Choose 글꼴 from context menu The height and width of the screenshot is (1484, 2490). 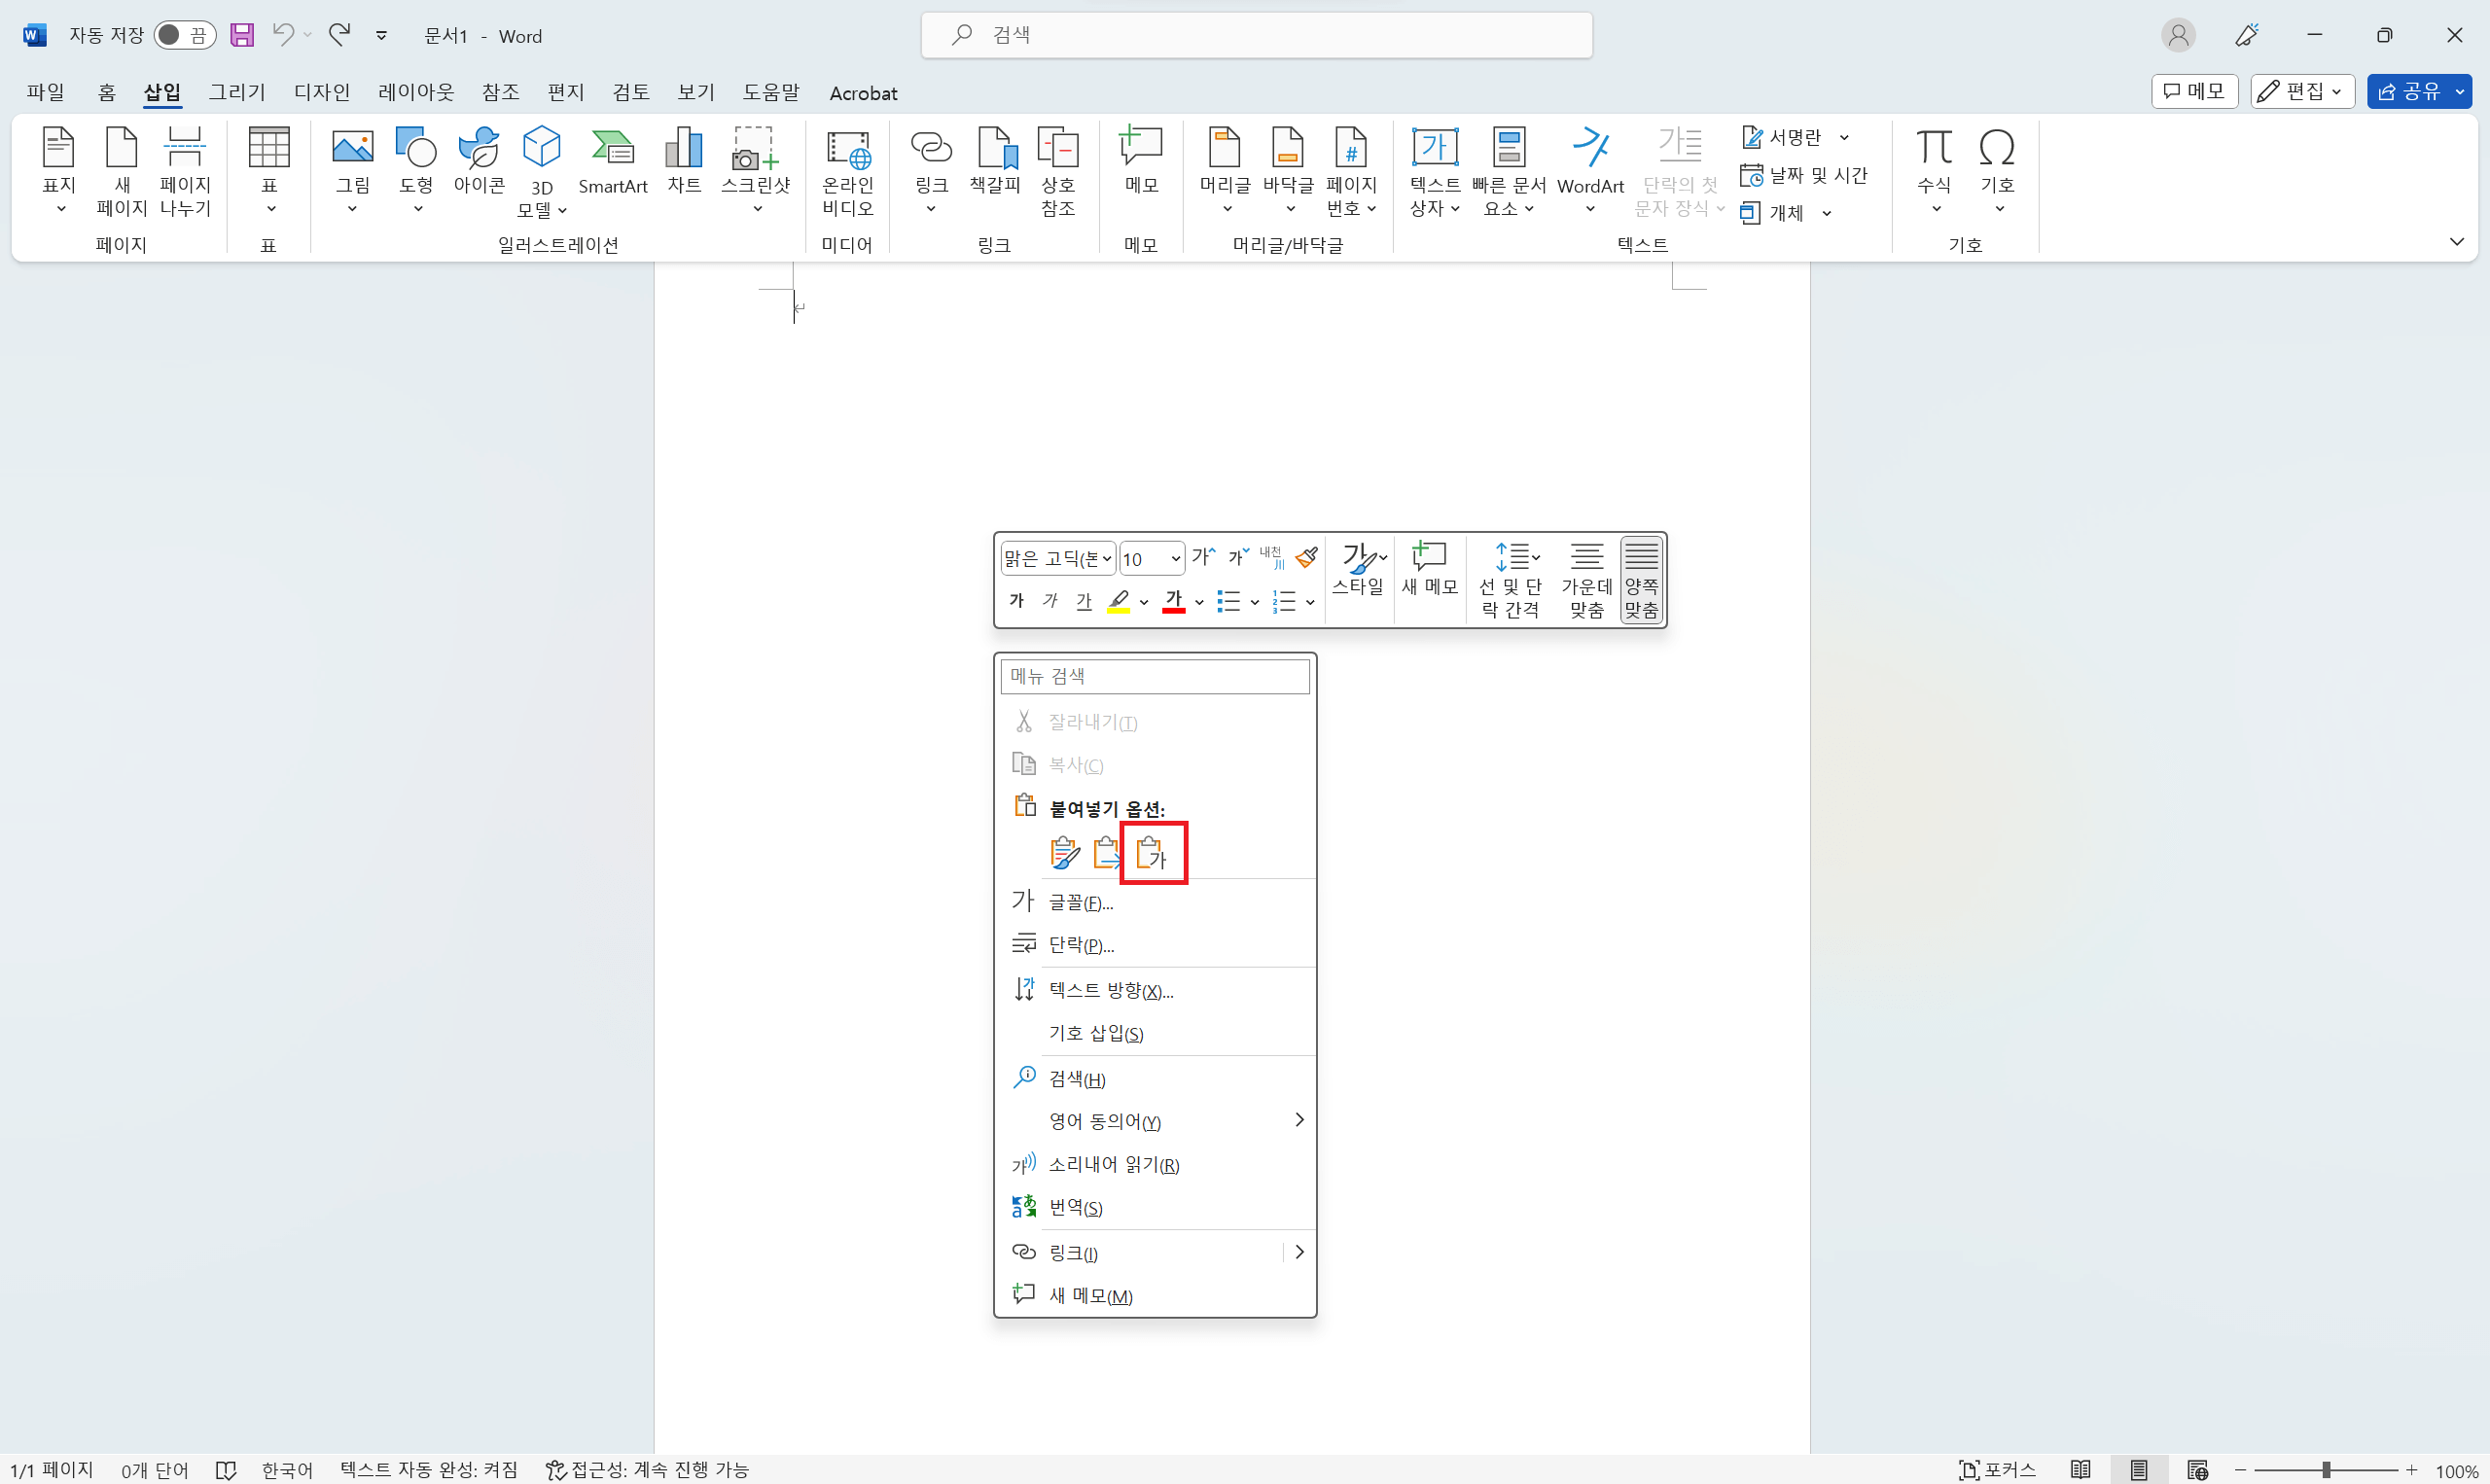(1080, 902)
